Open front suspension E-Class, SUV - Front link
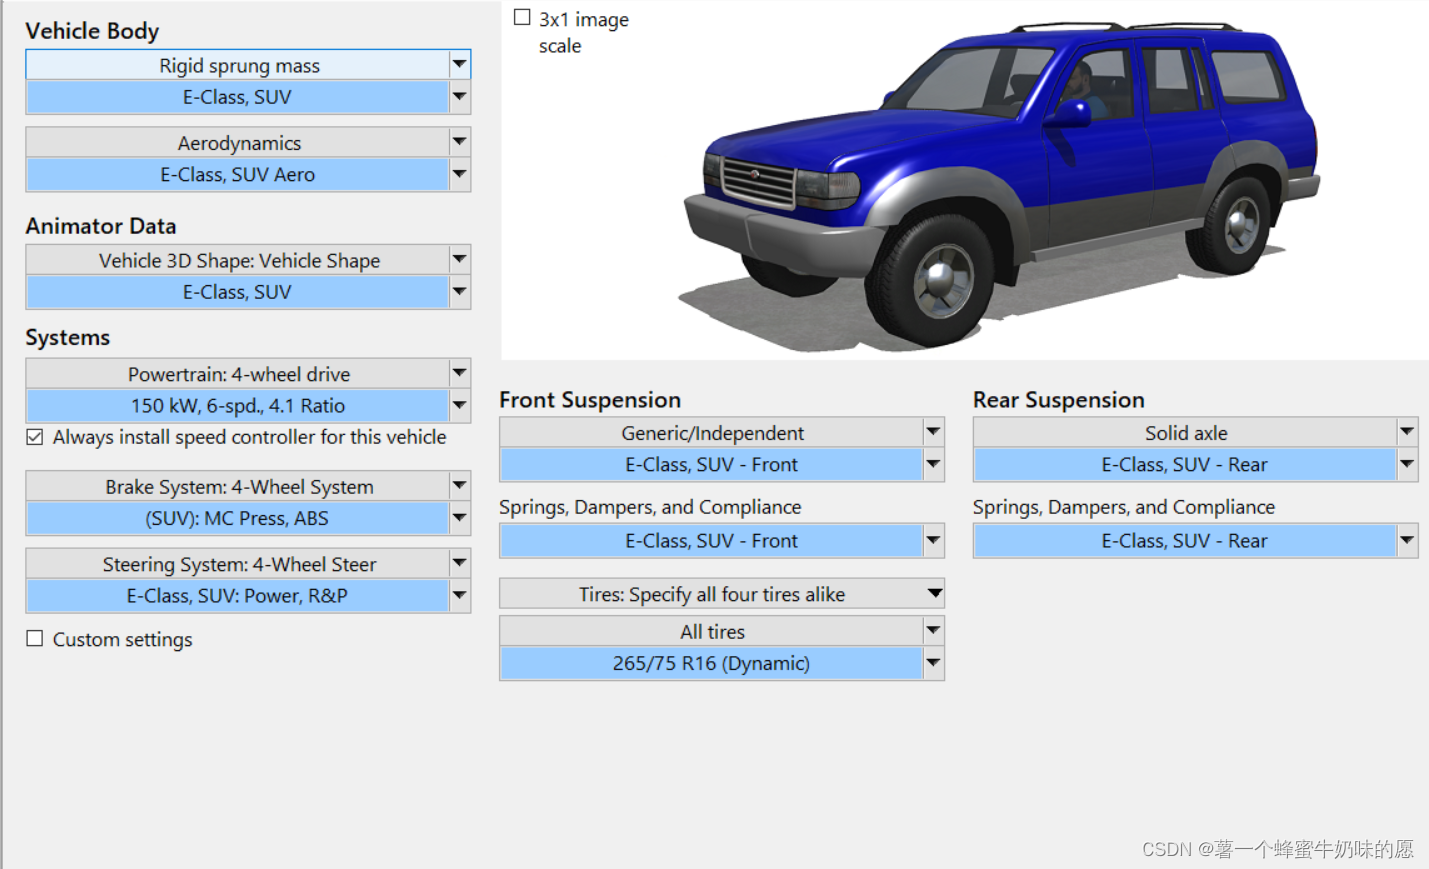1429x869 pixels. 712,464
